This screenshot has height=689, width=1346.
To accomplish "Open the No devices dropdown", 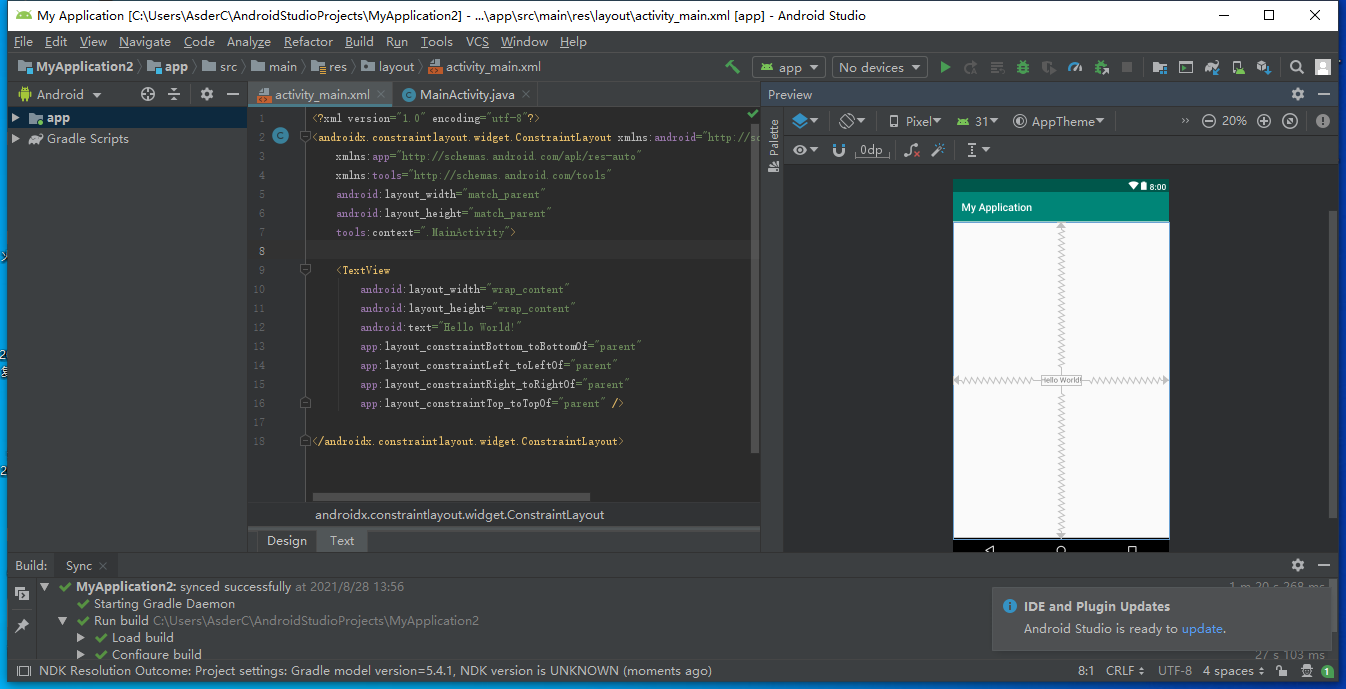I will [x=878, y=67].
